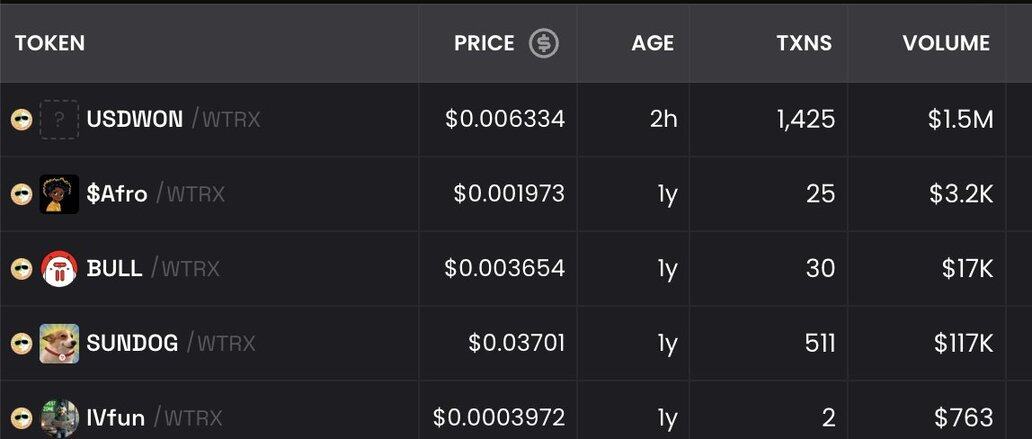Sort table by AGE column header
Viewport: 1032px width, 439px height.
tap(652, 43)
